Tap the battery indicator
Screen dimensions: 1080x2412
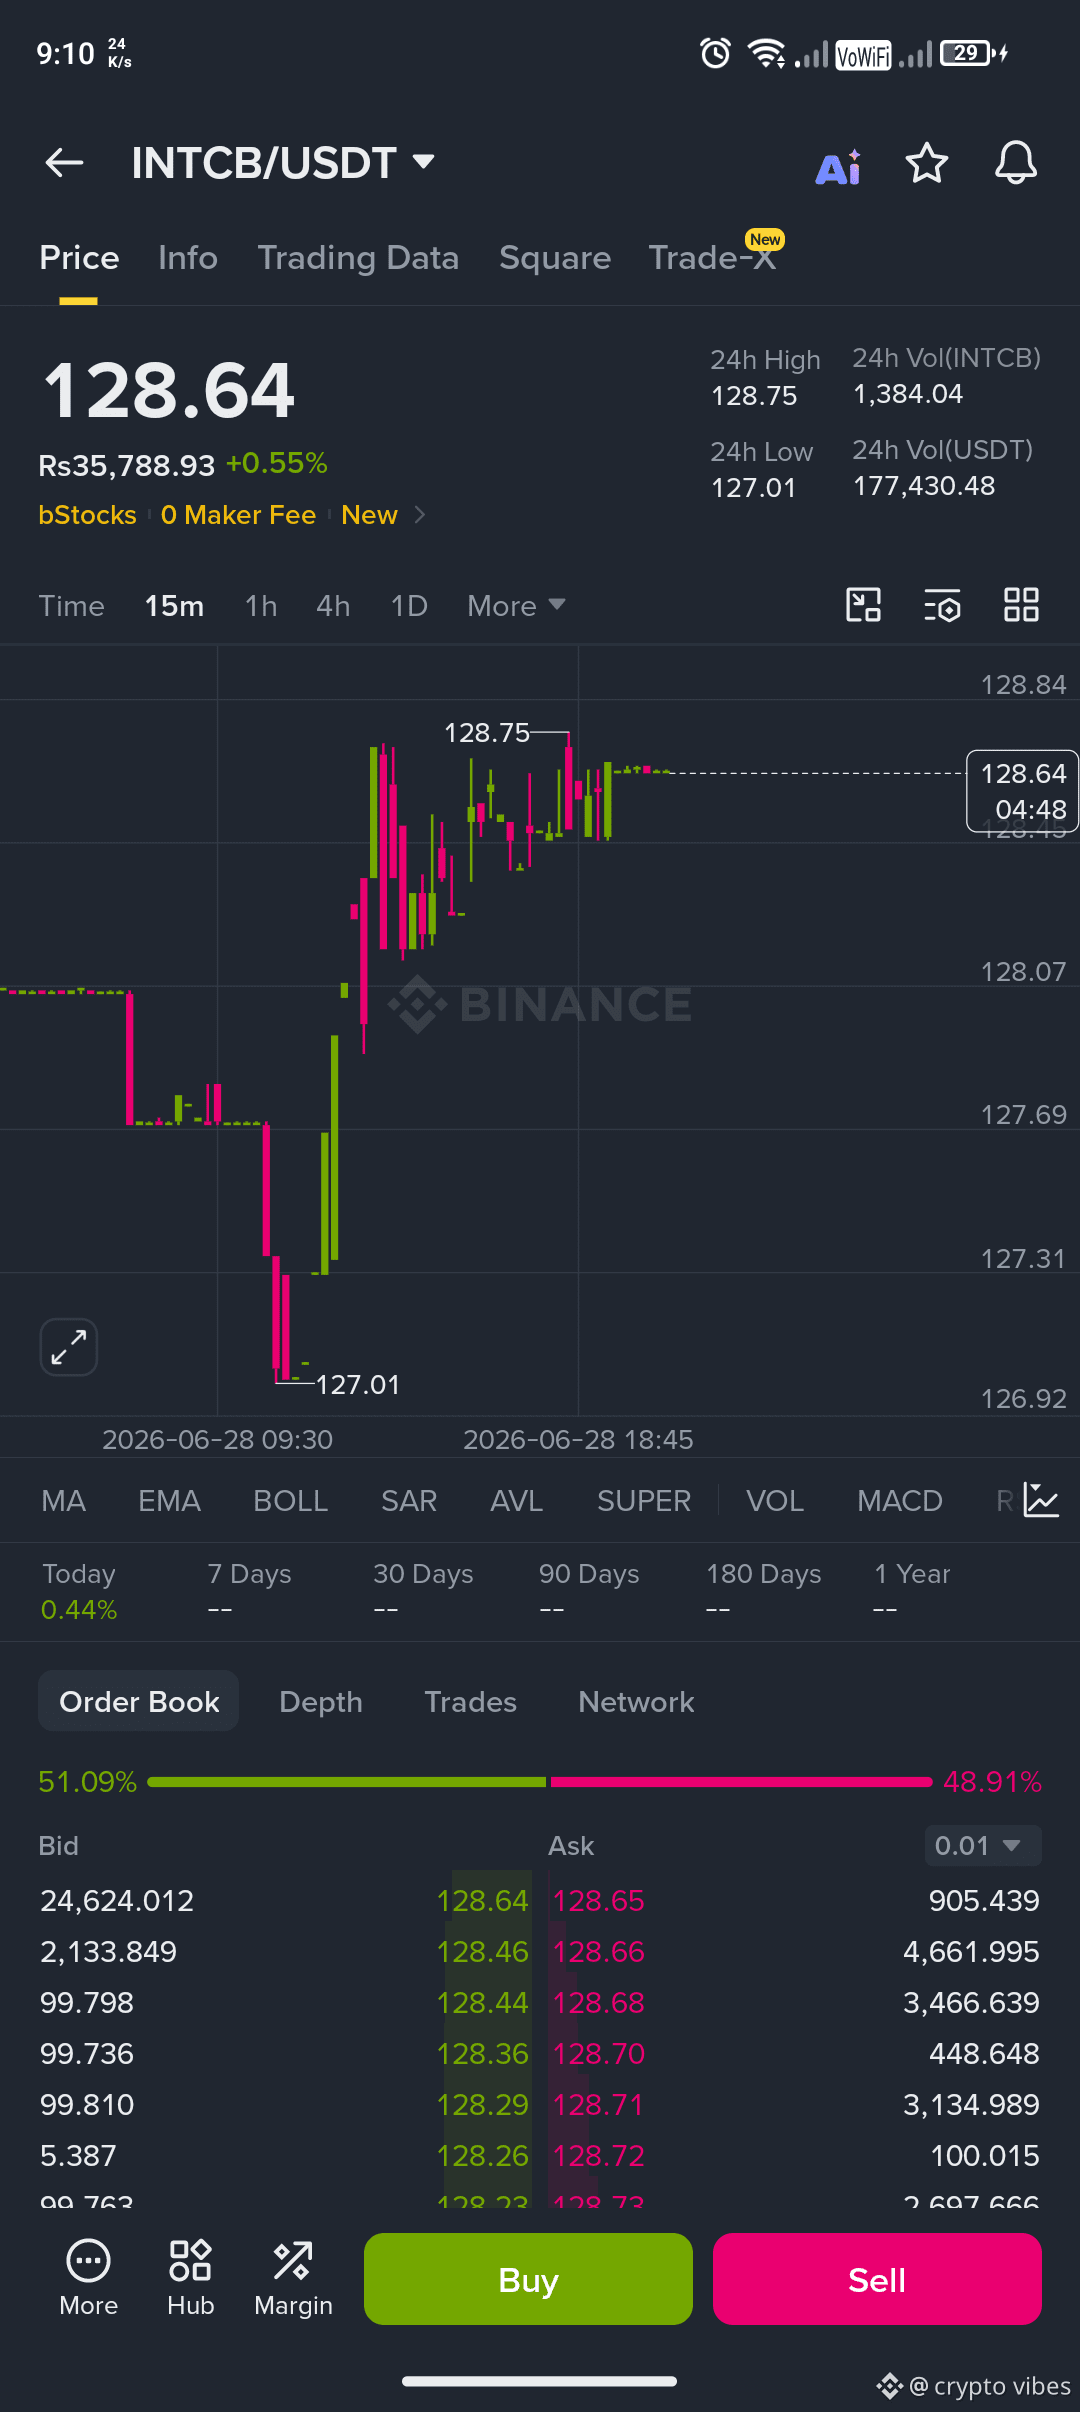tap(973, 53)
